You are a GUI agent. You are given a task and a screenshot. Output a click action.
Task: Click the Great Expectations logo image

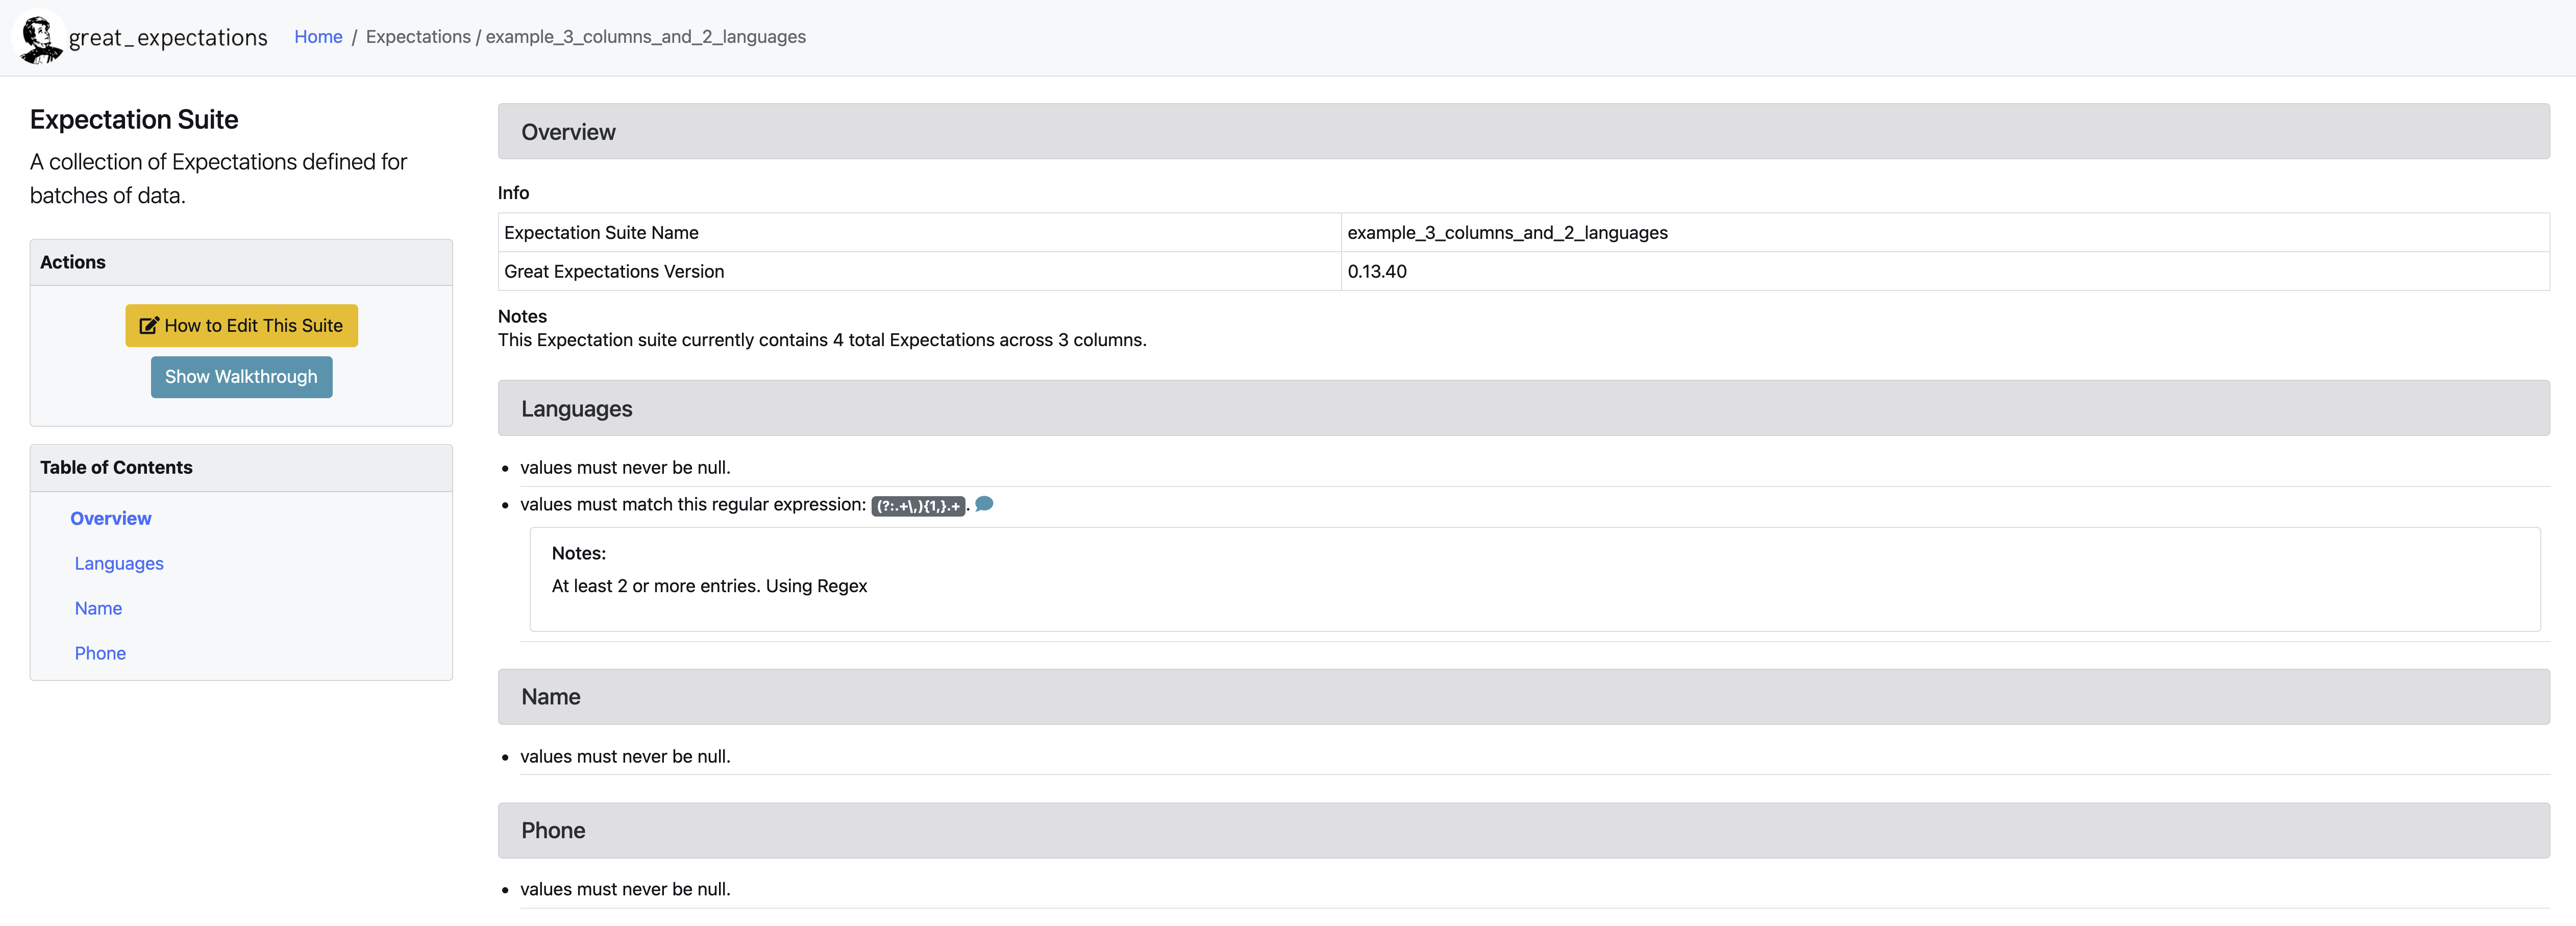(x=40, y=37)
